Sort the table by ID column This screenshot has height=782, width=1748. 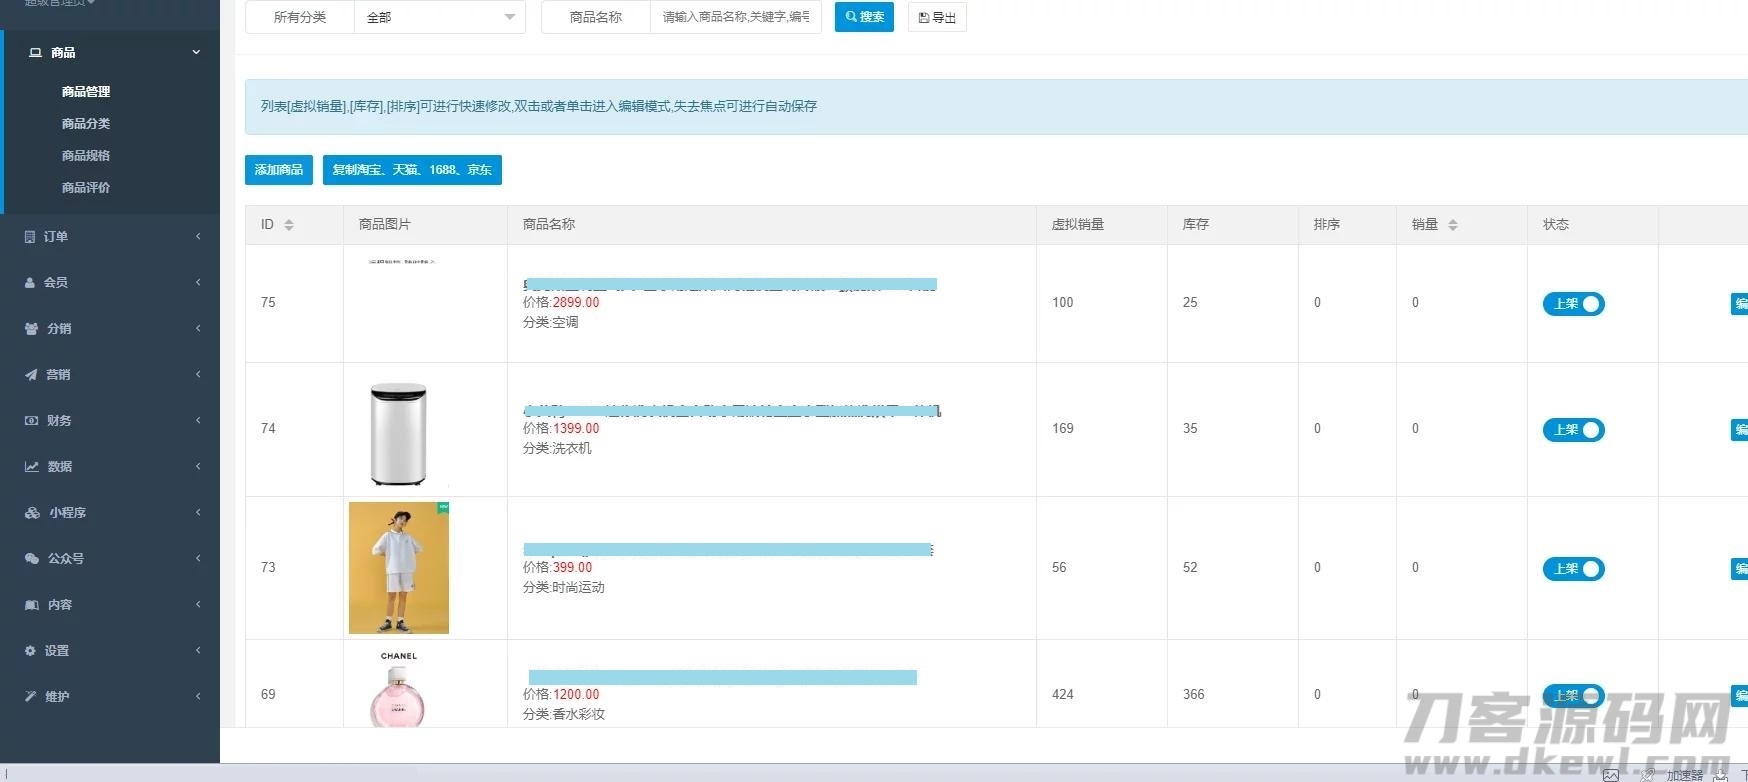pos(289,225)
